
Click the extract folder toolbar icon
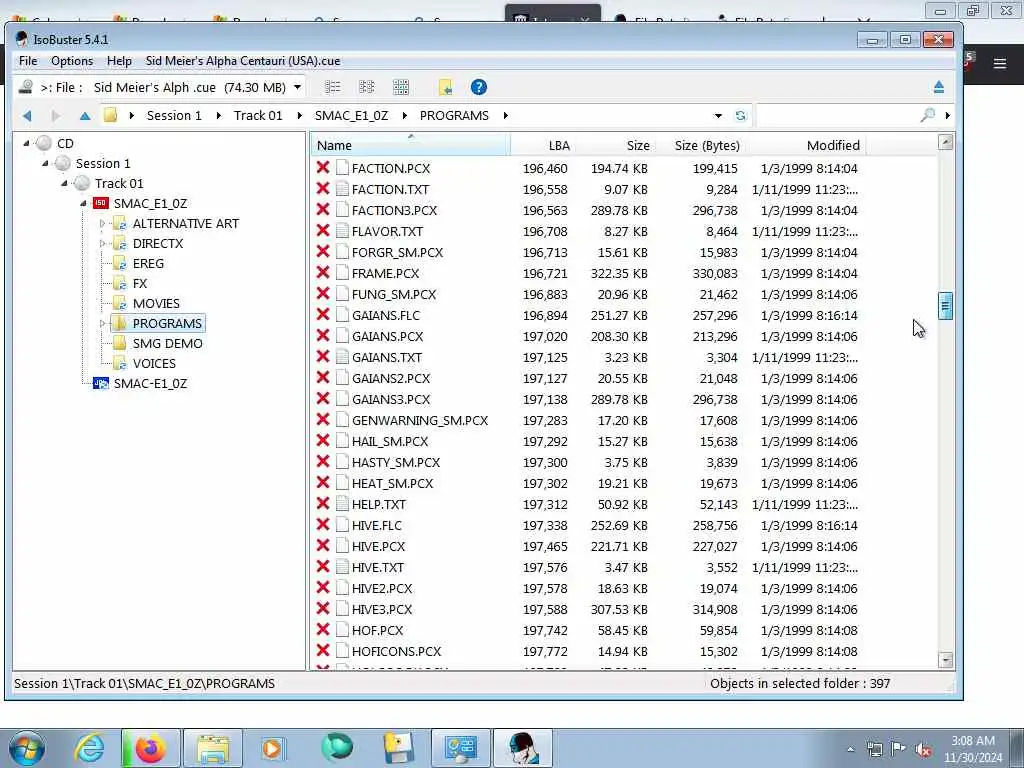tap(445, 87)
